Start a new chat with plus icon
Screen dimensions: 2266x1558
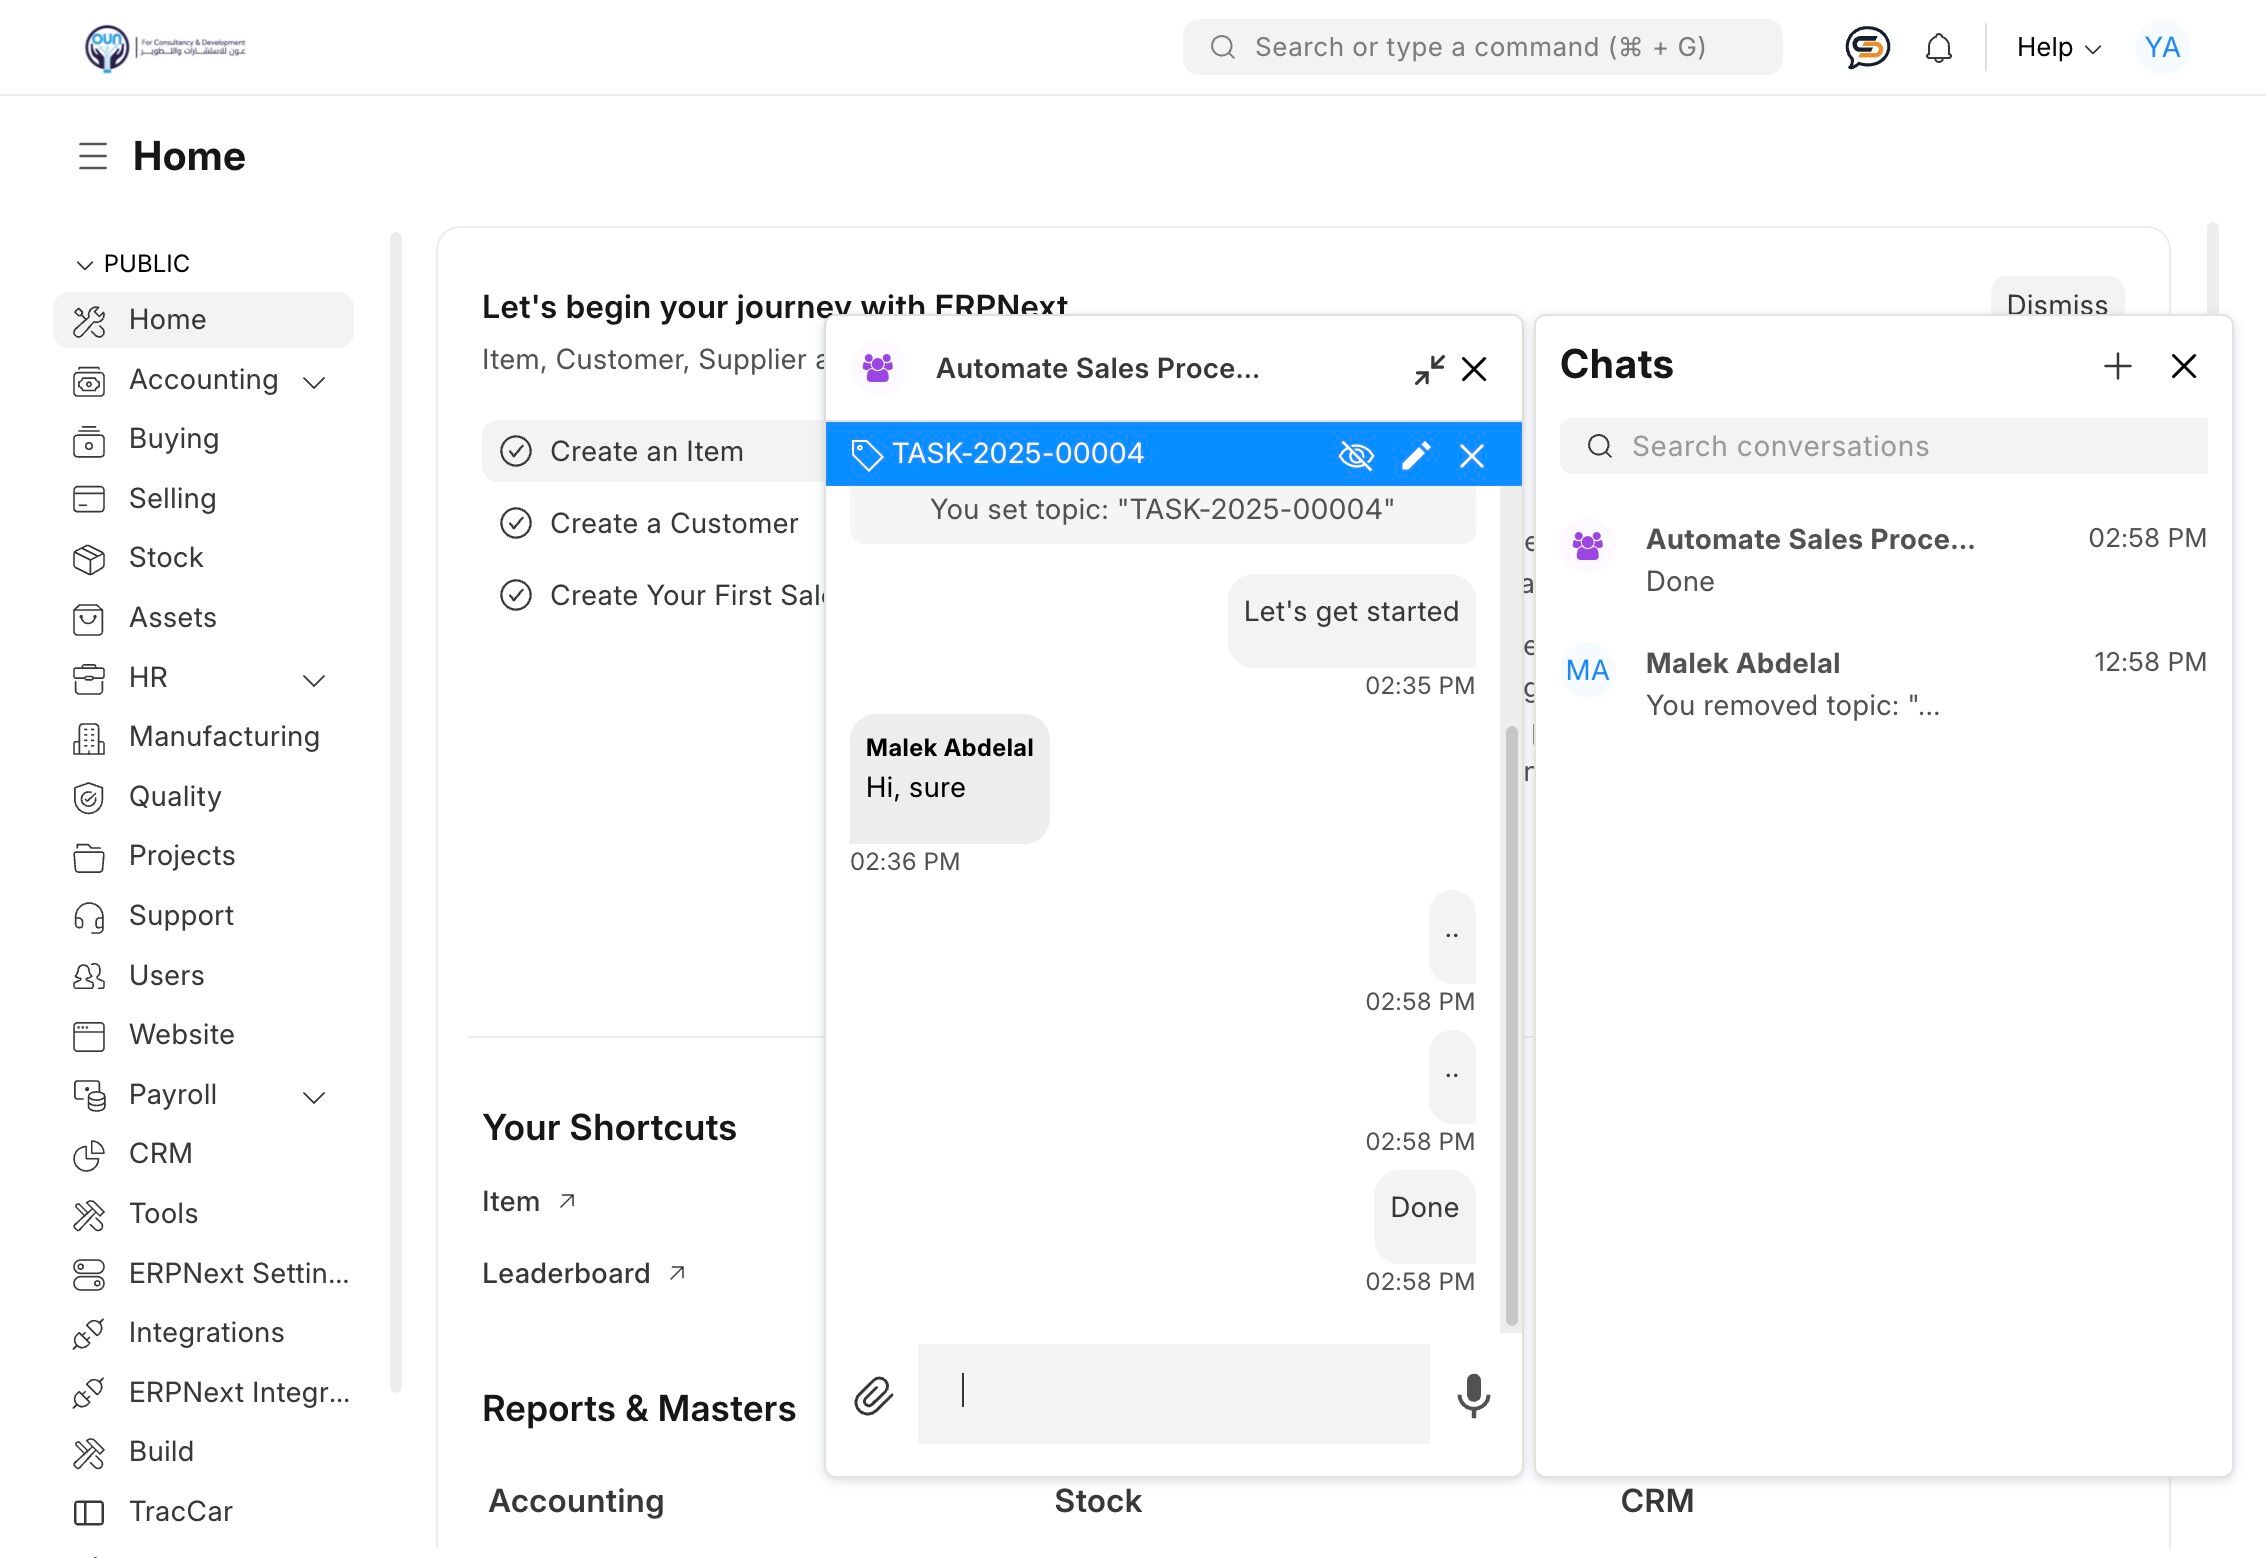point(2117,366)
